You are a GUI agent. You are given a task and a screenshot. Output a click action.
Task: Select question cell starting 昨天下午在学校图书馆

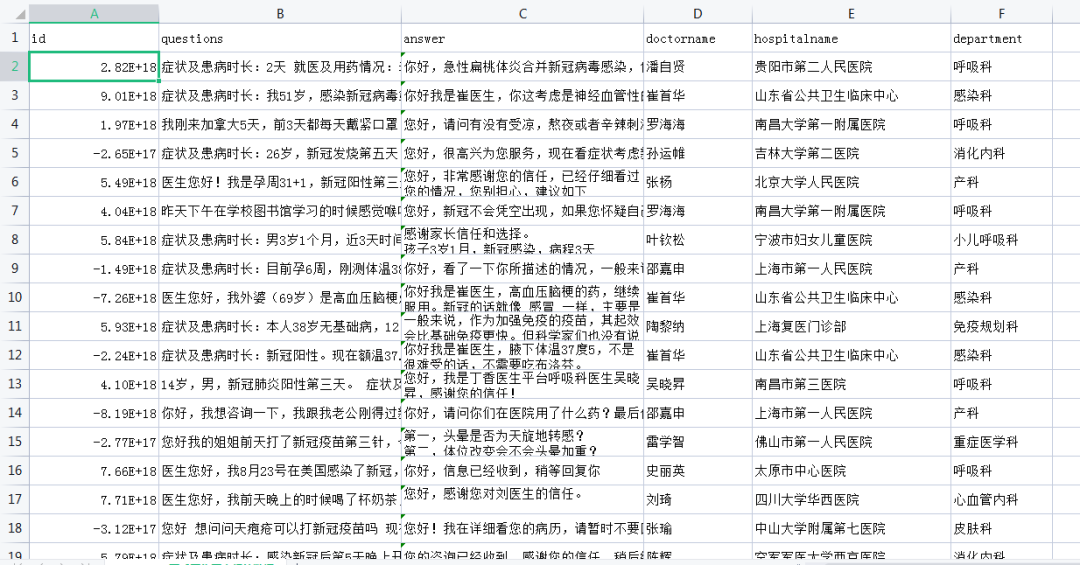tap(280, 211)
